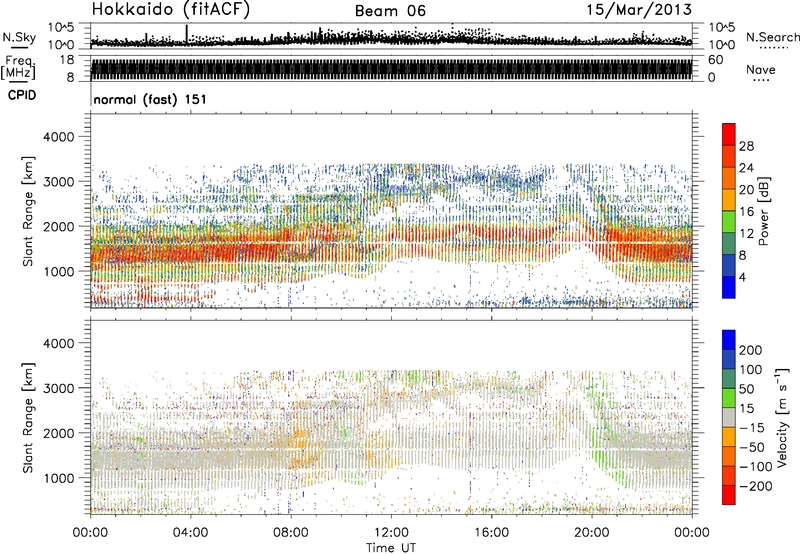Click the 'CPID' label
The height and width of the screenshot is (554, 800).
(x=22, y=95)
